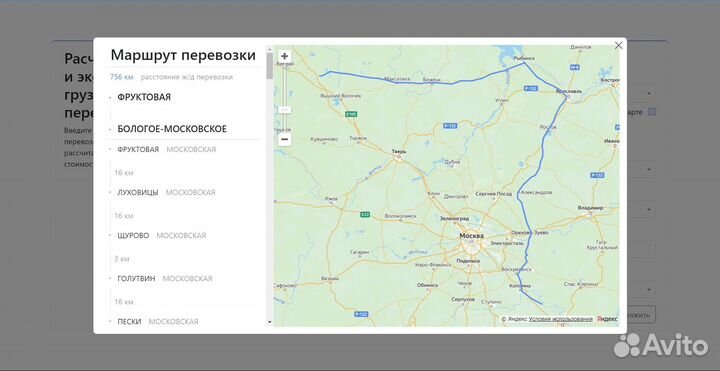The height and width of the screenshot is (371, 720).
Task: Click Подольск label on map
Action: tap(468, 261)
